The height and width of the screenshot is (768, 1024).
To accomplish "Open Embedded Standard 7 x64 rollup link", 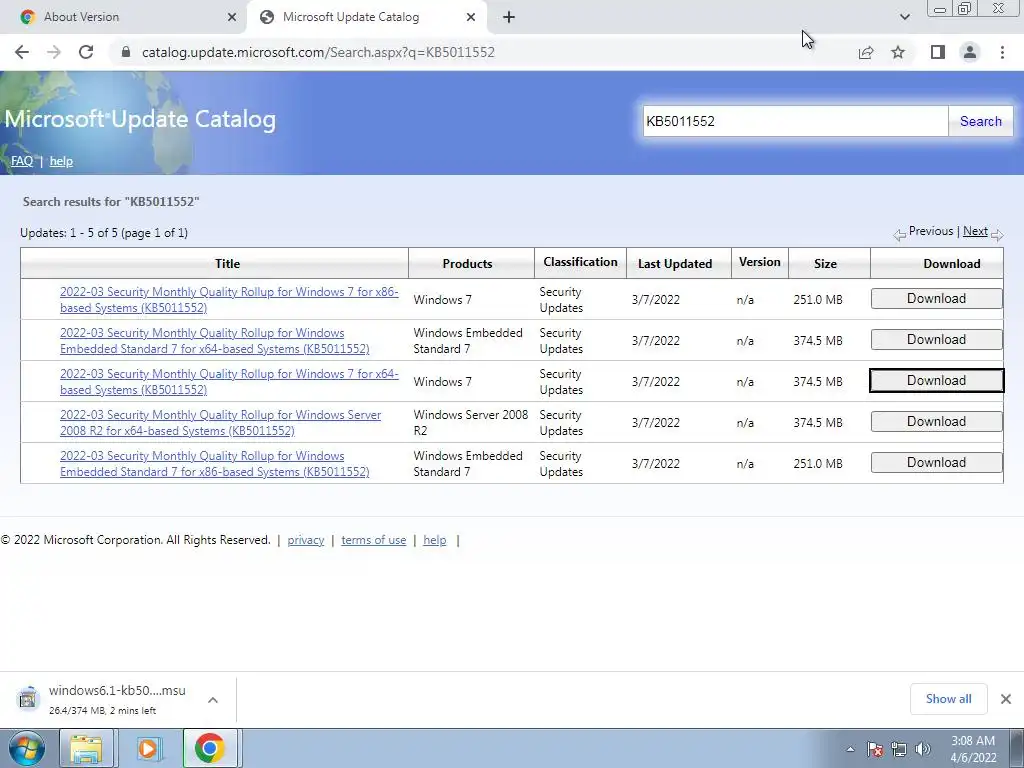I will click(x=215, y=341).
